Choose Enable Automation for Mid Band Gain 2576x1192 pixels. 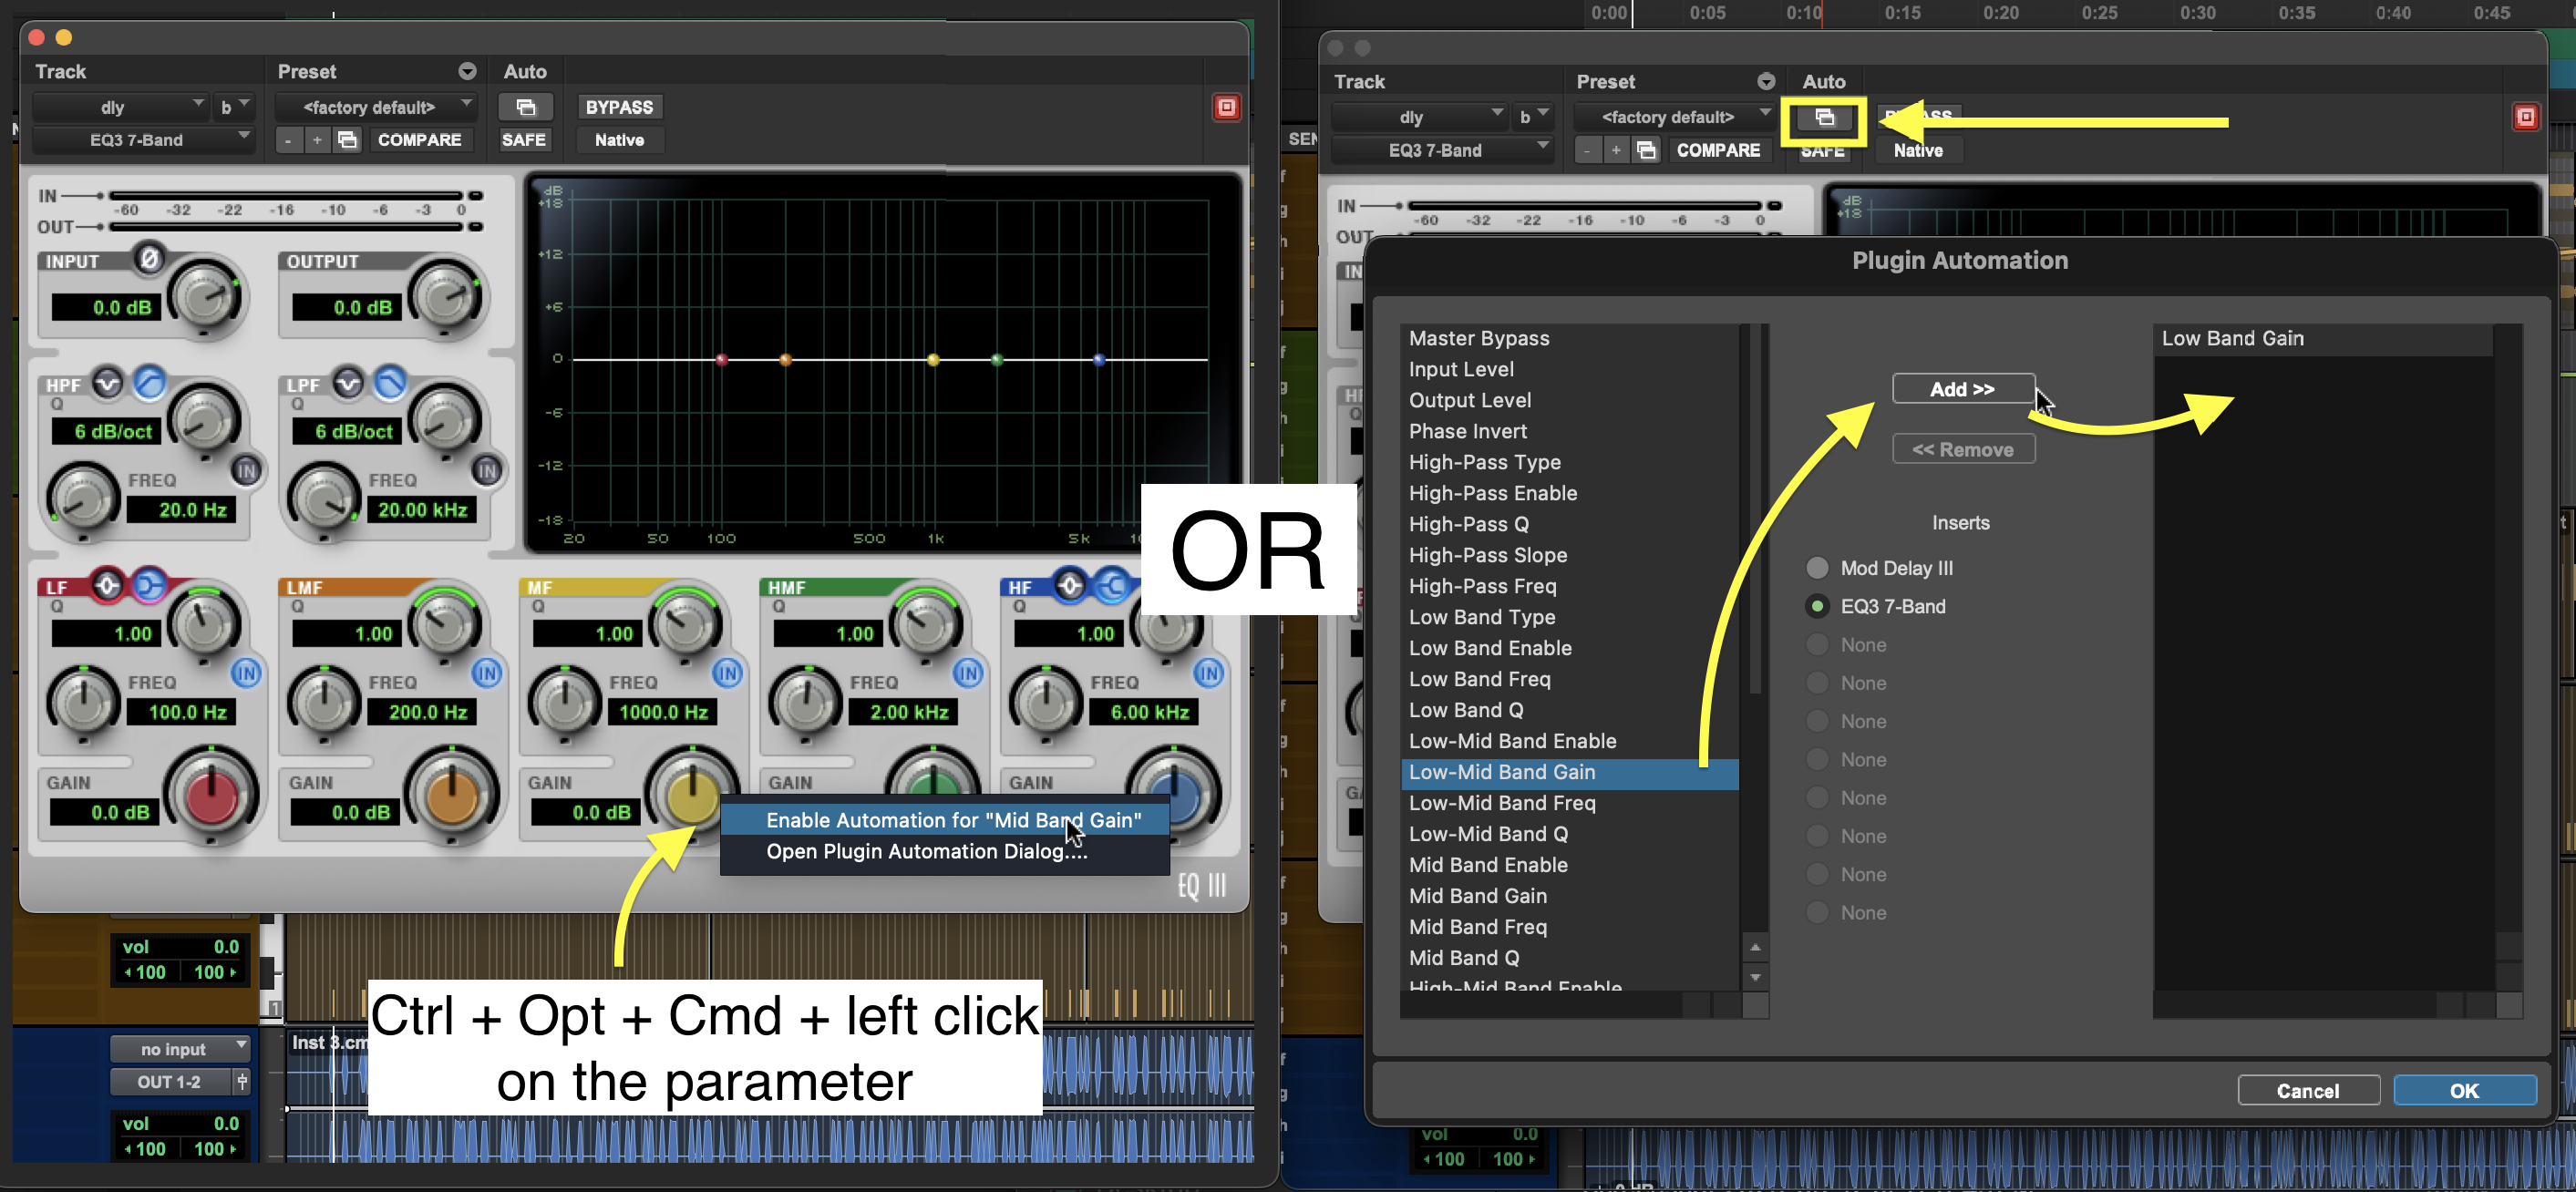945,820
